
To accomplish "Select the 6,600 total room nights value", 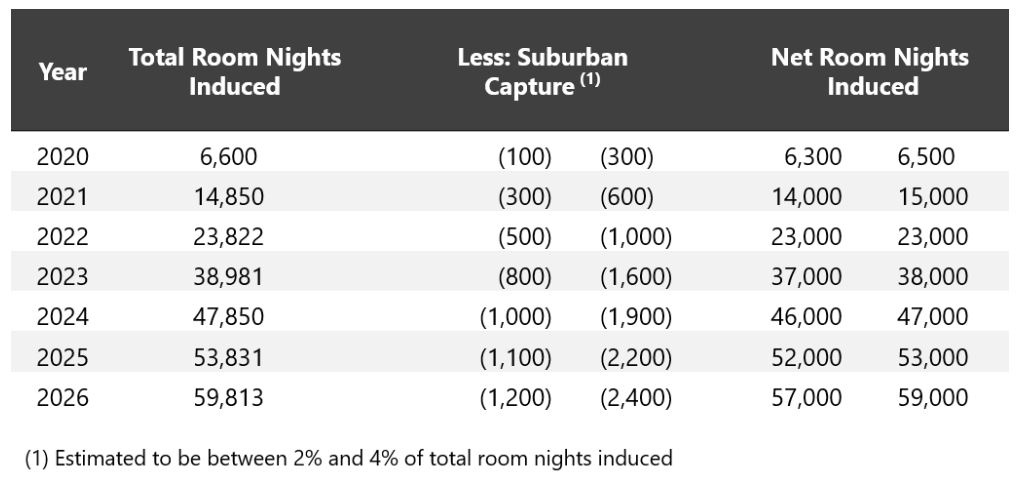I will [x=229, y=156].
